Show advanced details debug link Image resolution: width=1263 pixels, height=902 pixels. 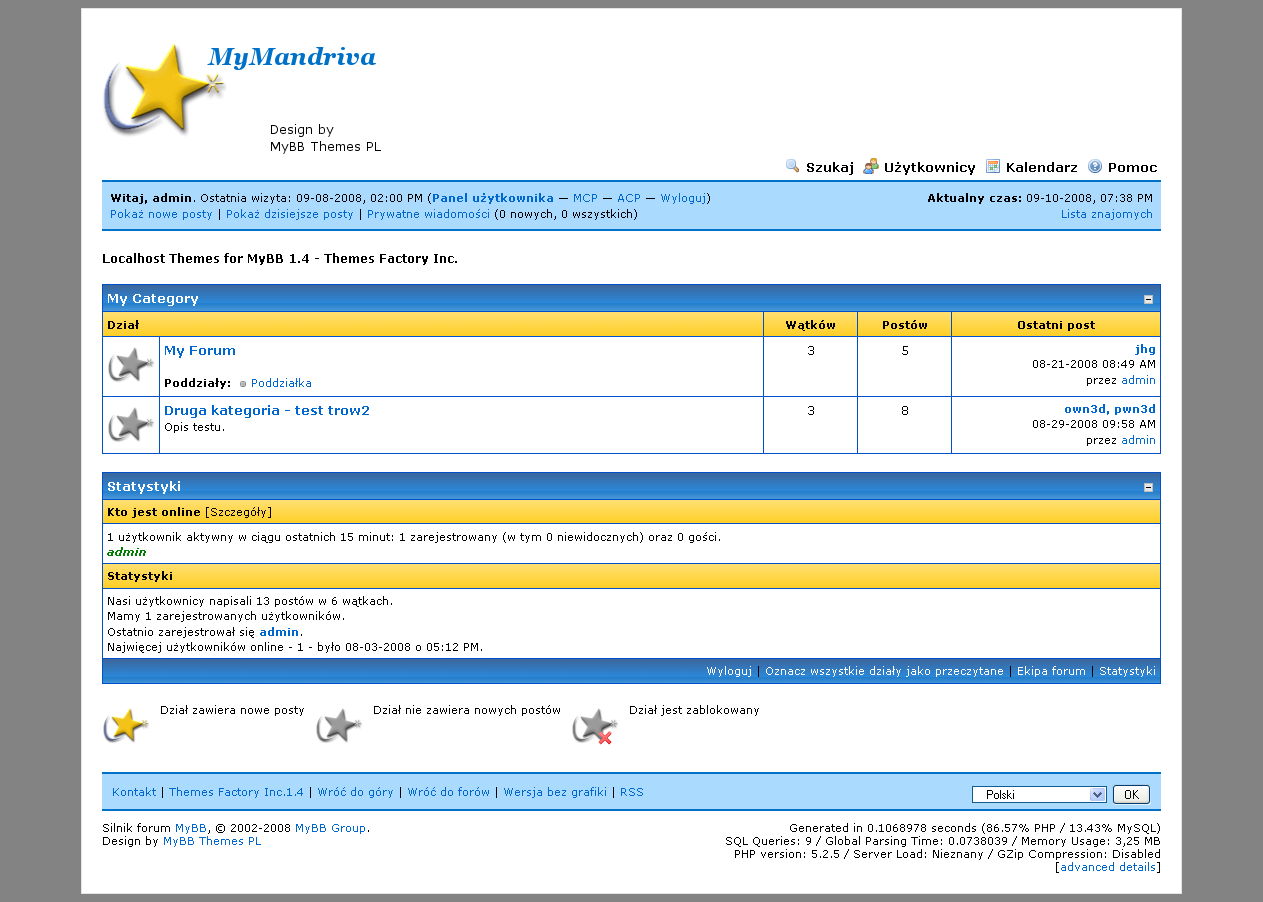[1108, 867]
